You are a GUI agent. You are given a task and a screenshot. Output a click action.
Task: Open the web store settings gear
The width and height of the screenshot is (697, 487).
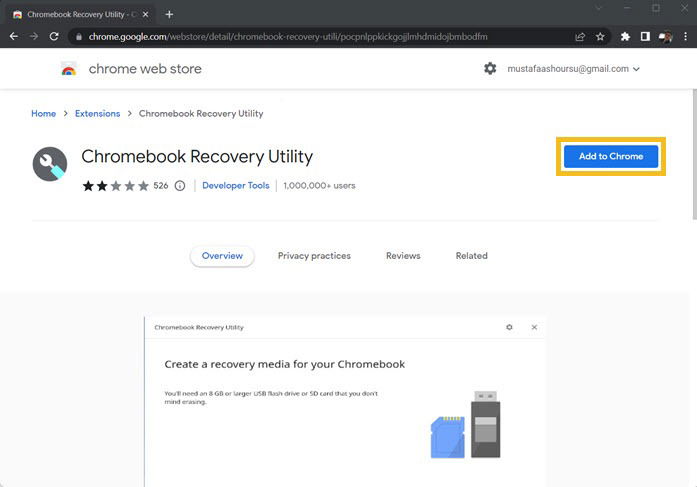click(x=490, y=68)
